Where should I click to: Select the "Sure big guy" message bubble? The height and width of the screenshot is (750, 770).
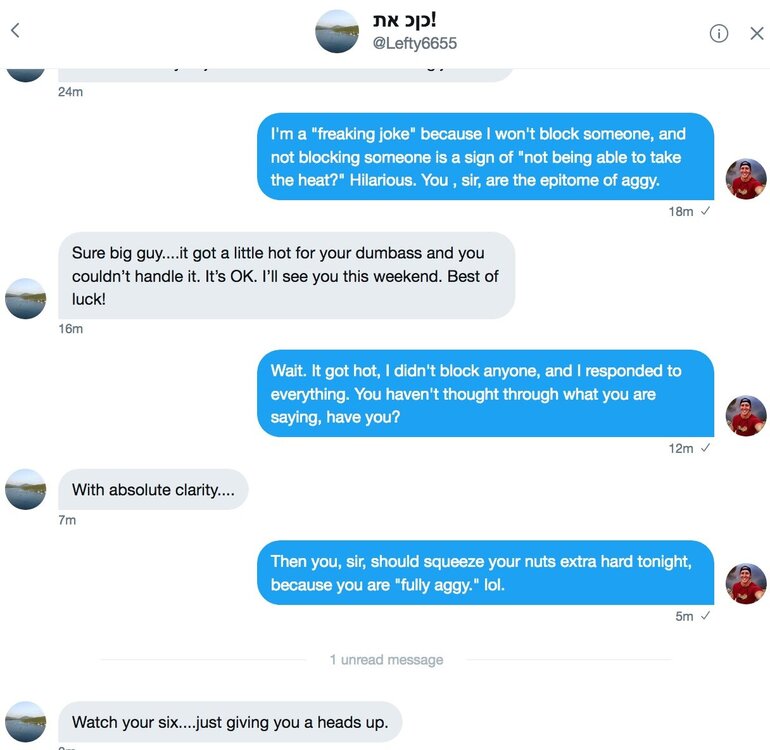(286, 276)
